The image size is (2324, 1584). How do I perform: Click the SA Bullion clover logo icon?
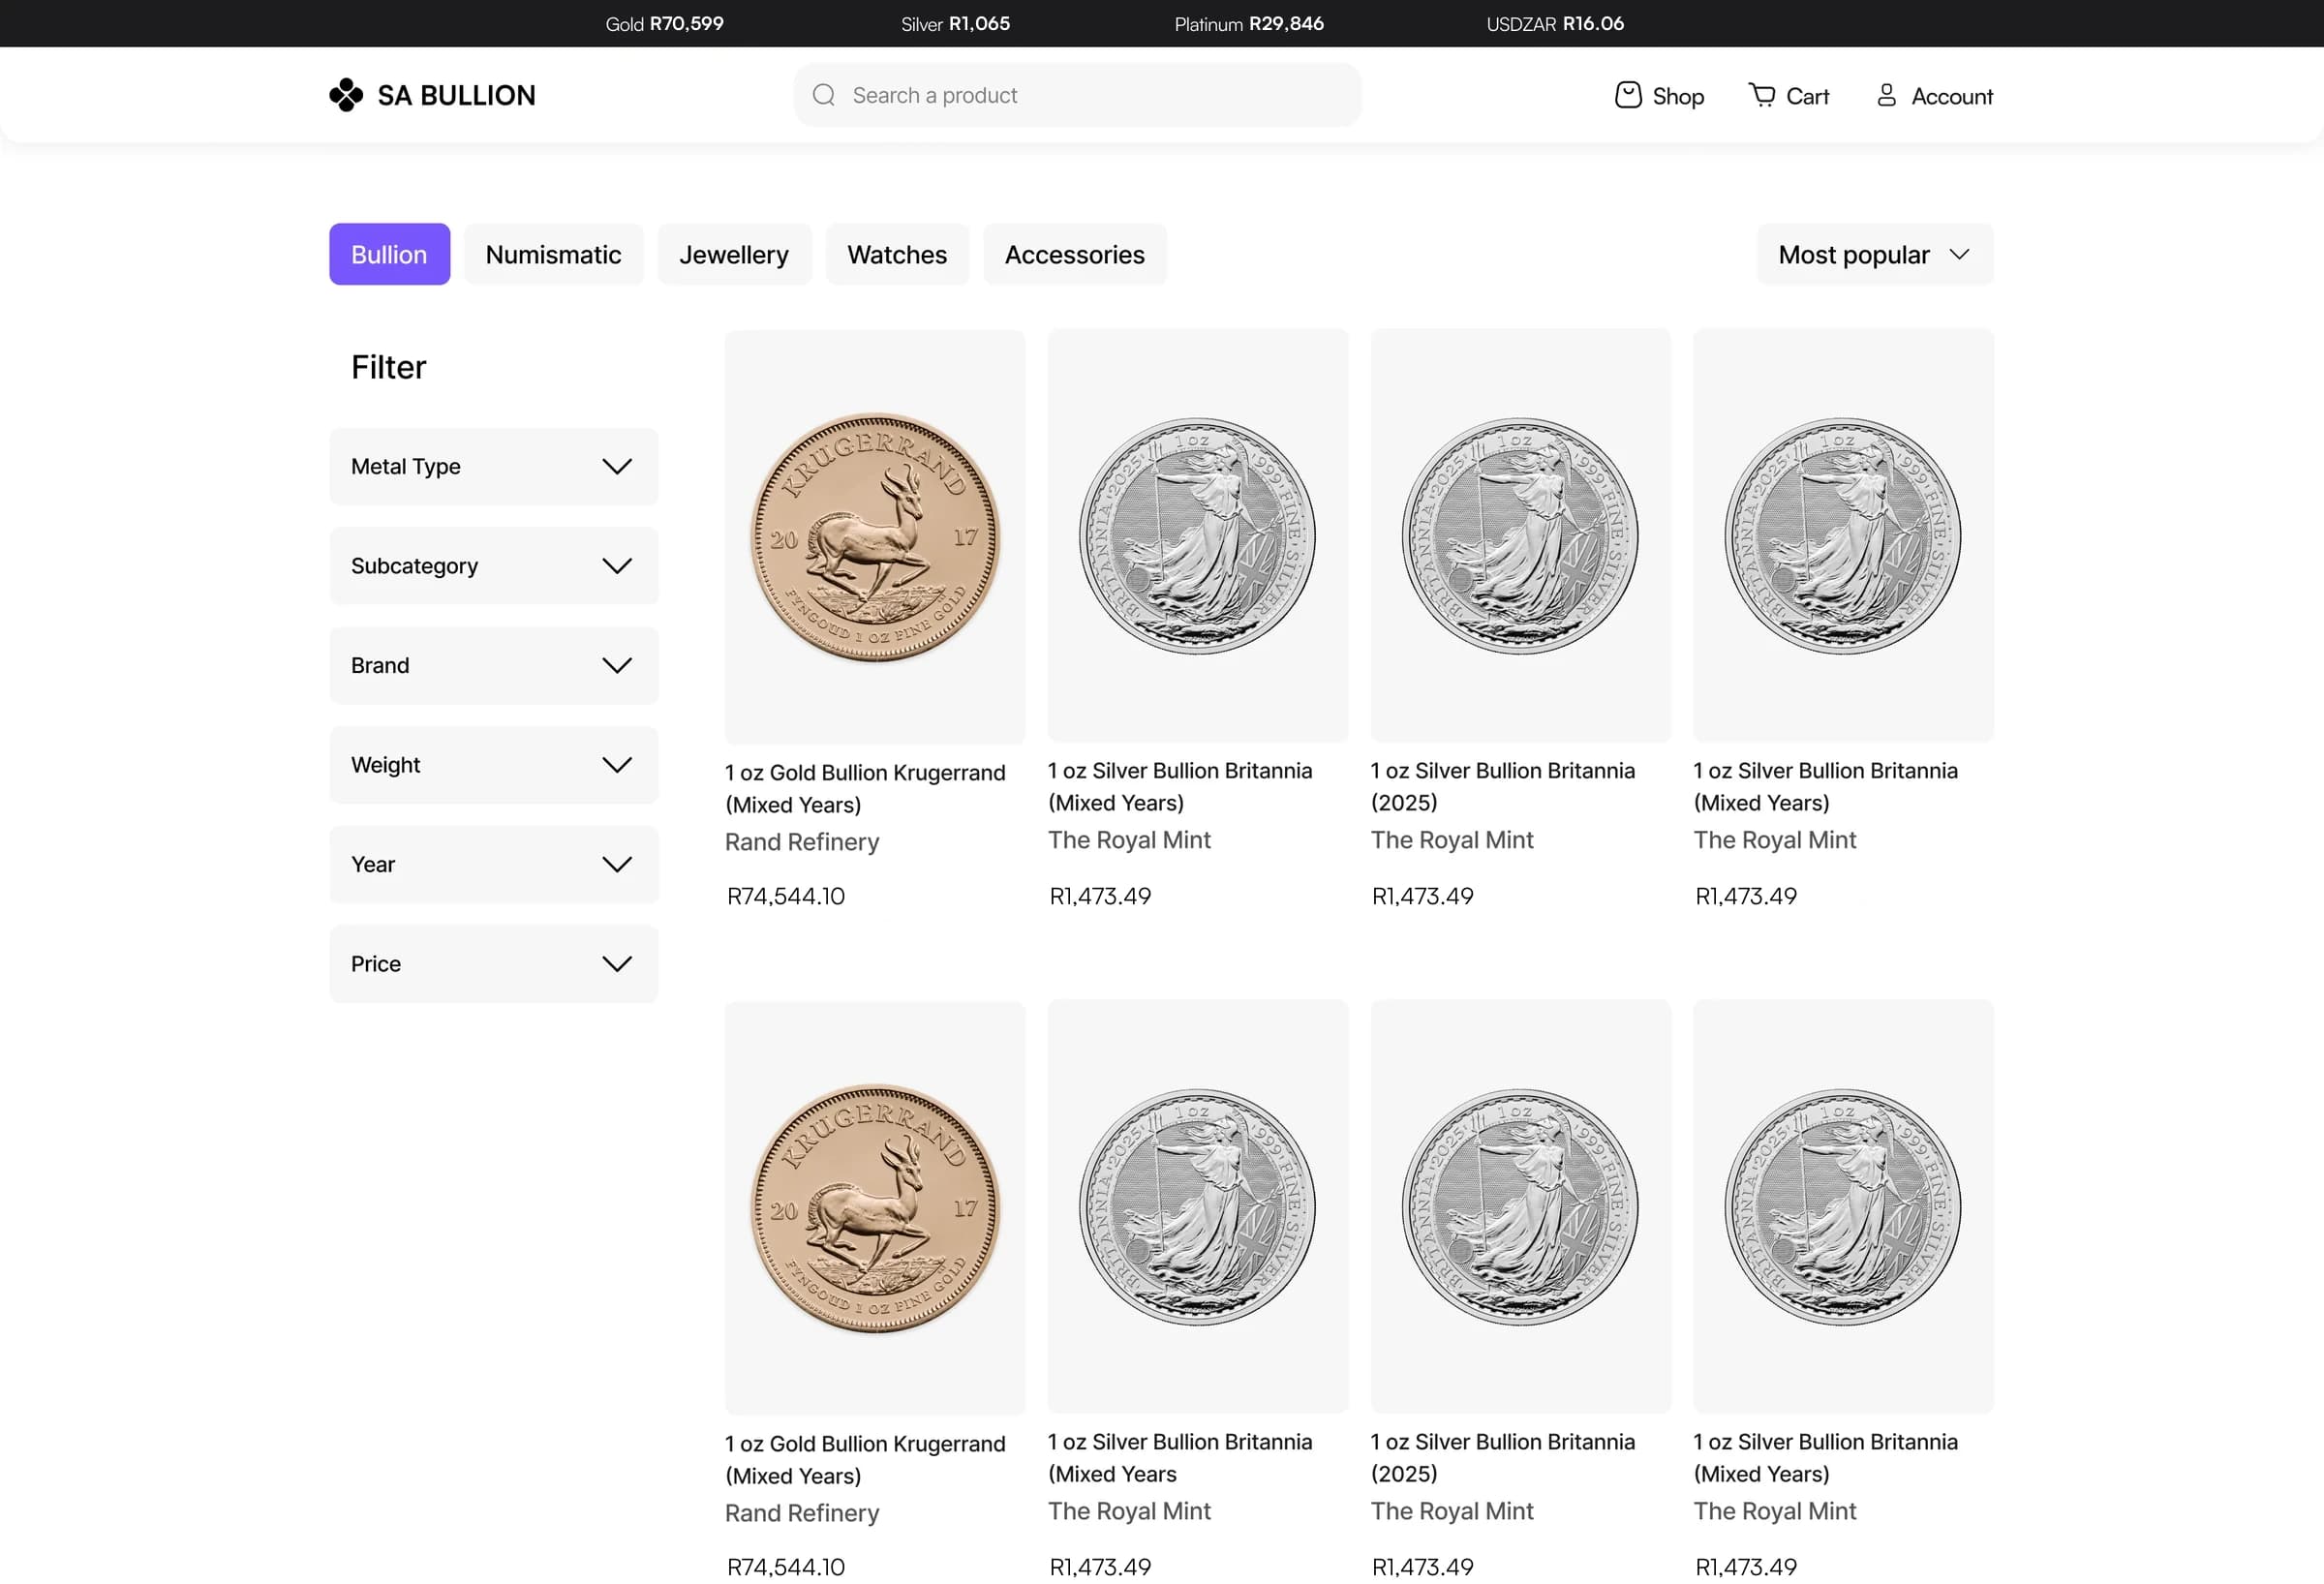point(346,95)
